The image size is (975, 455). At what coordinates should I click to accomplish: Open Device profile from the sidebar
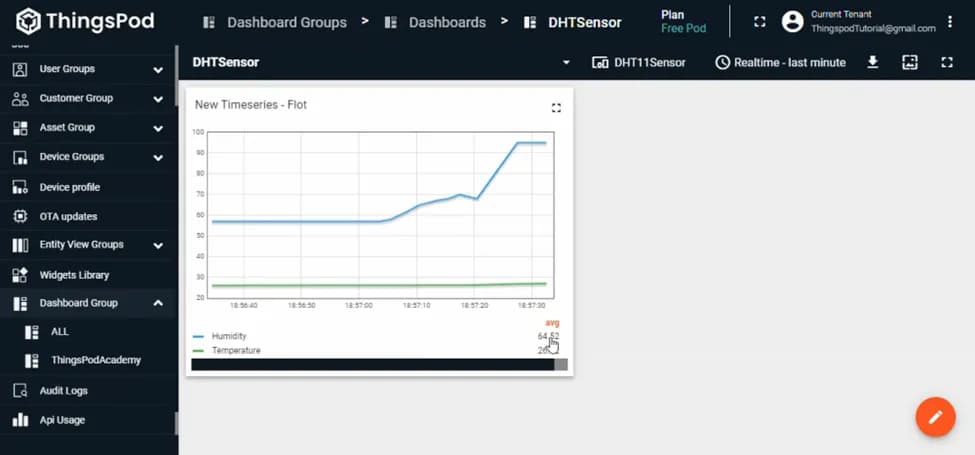pos(69,187)
